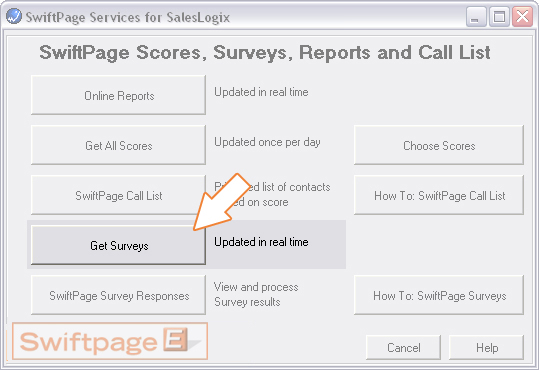The height and width of the screenshot is (370, 539).
Task: Click the Get Surveys button
Action: coord(119,245)
